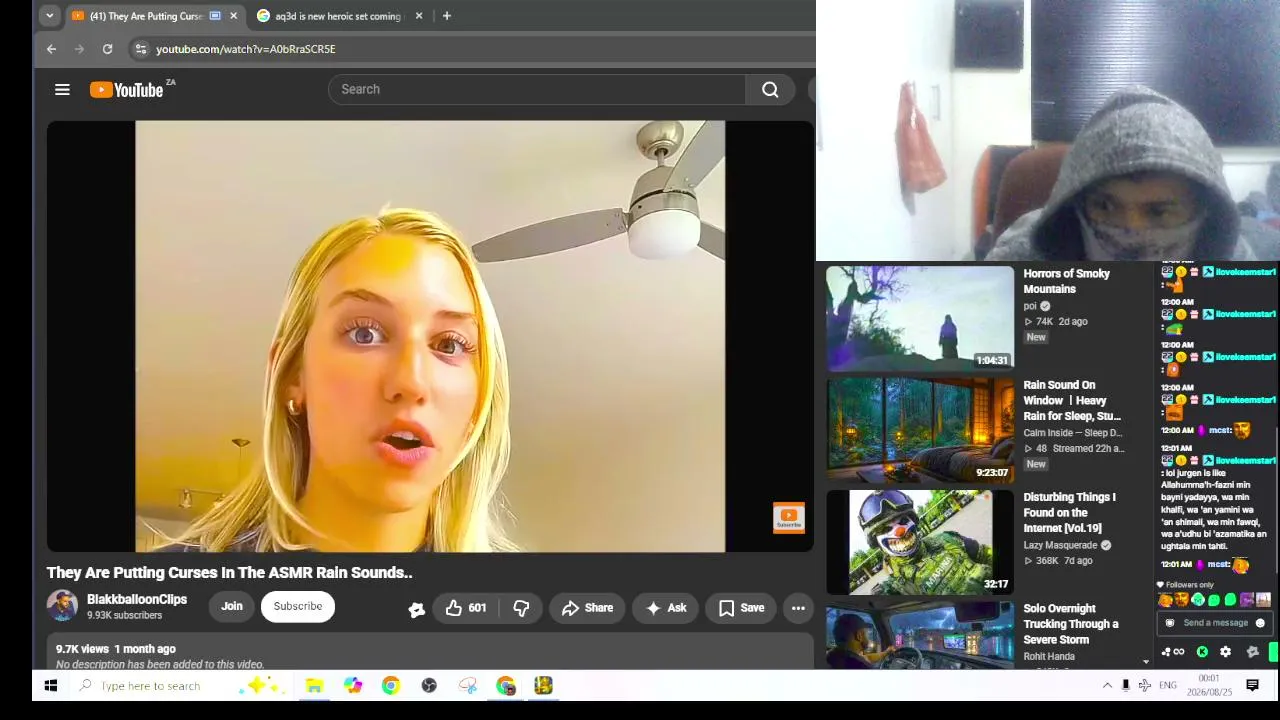Open Snipping Tool from the taskbar
Image resolution: width=1280 pixels, height=720 pixels.
click(x=467, y=686)
